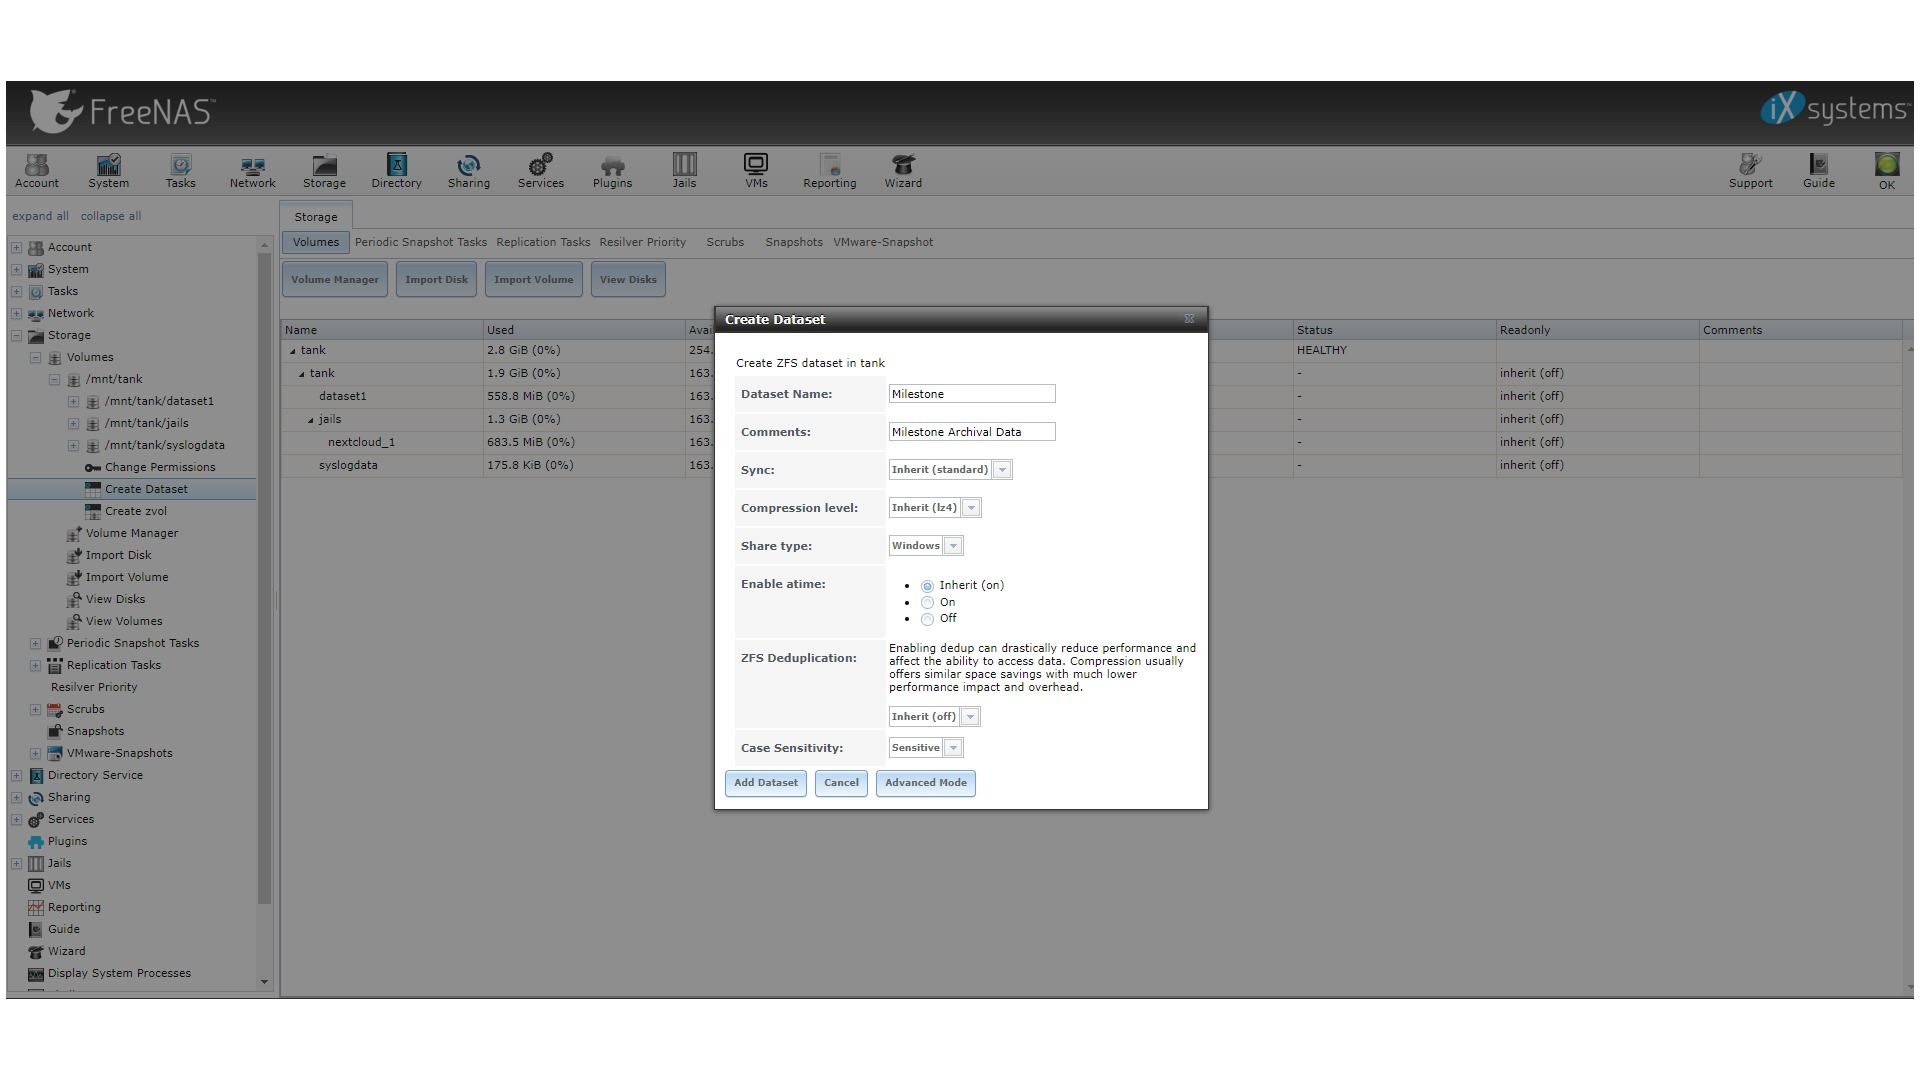1920x1080 pixels.
Task: Open the Guide toolbar icon
Action: (1818, 171)
